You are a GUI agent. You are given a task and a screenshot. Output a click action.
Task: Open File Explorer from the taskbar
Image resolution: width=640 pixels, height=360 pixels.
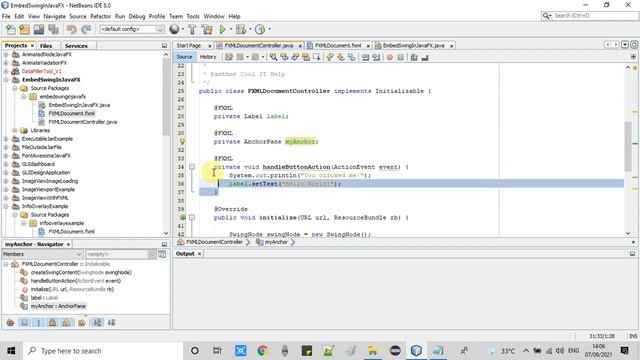[372, 351]
